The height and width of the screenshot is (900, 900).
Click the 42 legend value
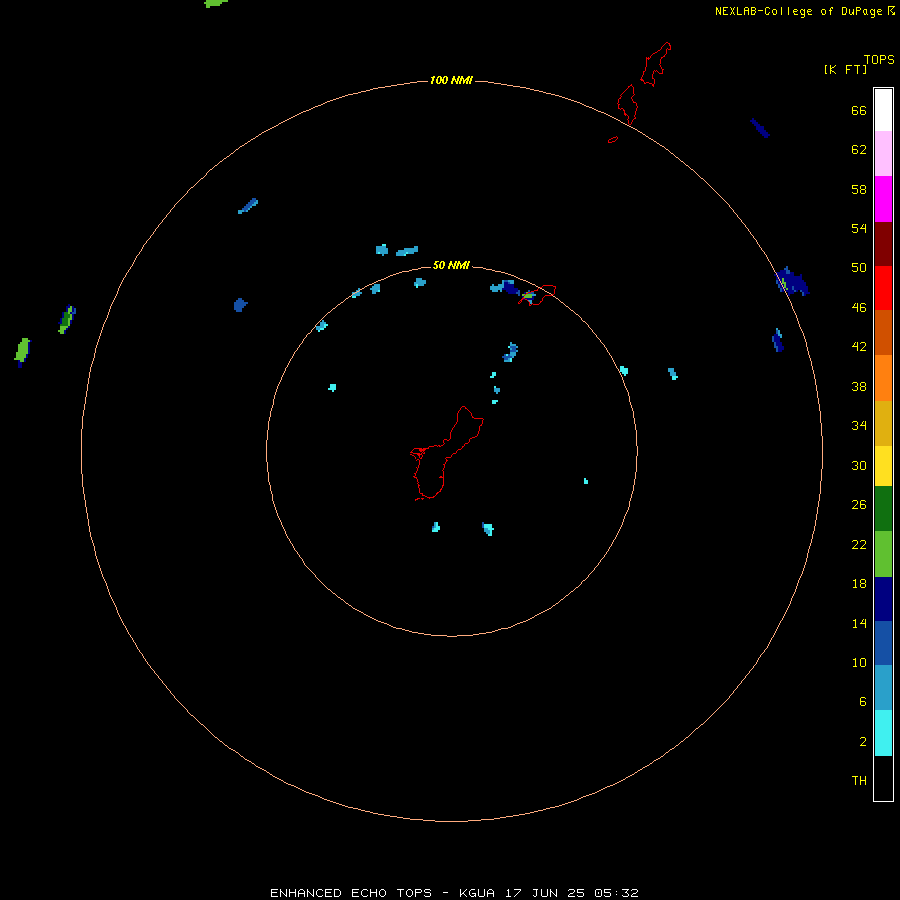[x=859, y=347]
